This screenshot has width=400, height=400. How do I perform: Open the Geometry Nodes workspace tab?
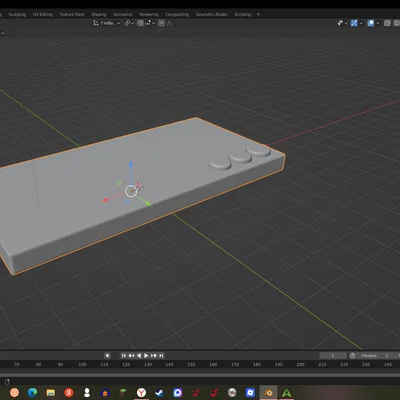click(211, 14)
